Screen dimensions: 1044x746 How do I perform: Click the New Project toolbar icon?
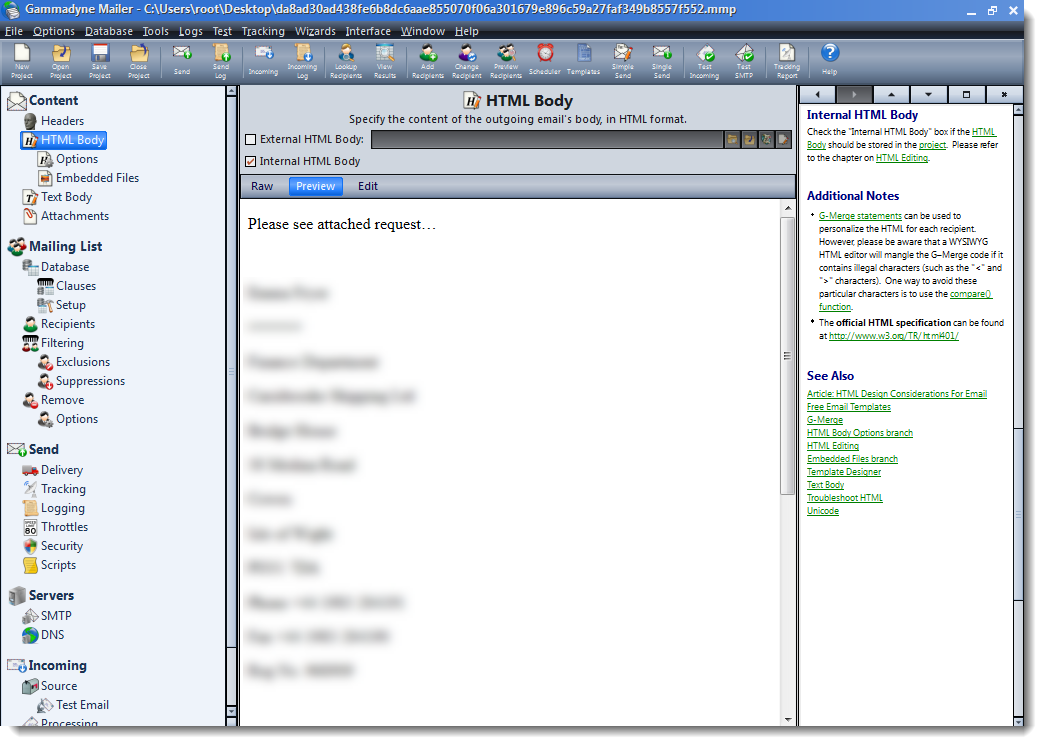(x=22, y=61)
